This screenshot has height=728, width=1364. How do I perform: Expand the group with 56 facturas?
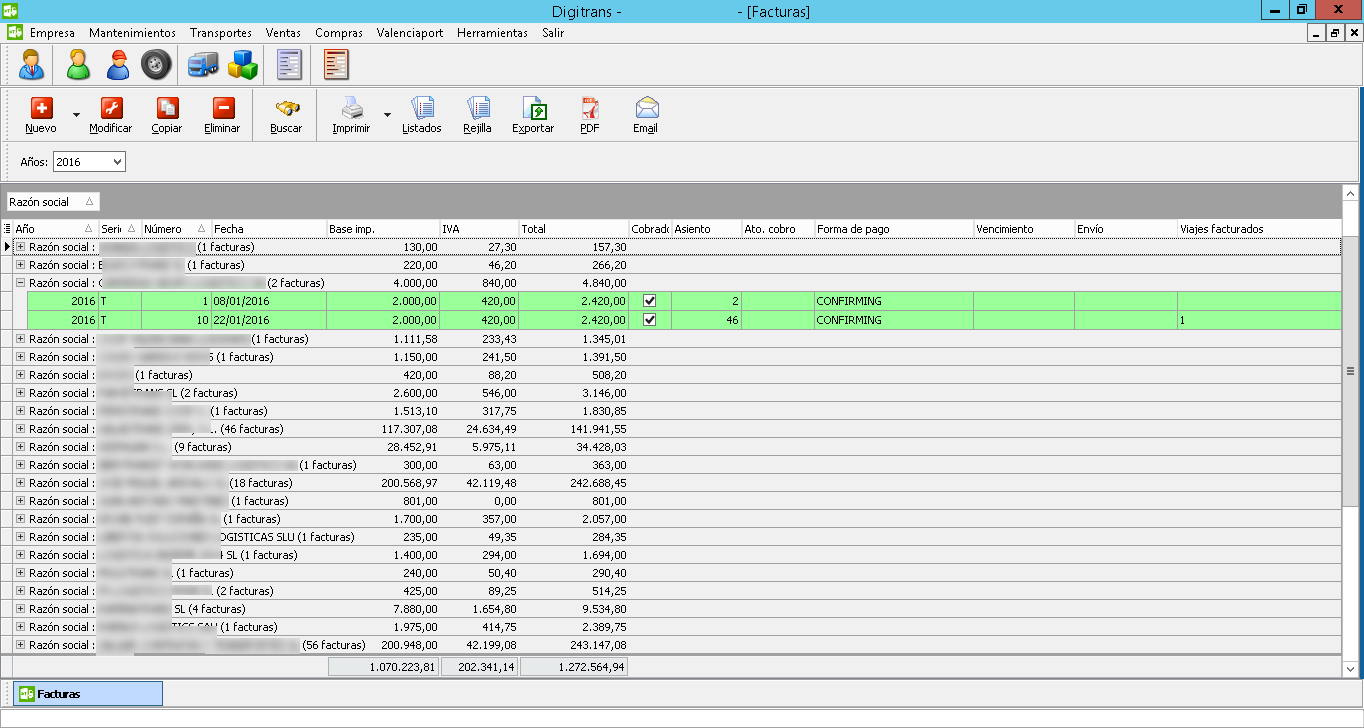pyautogui.click(x=20, y=645)
